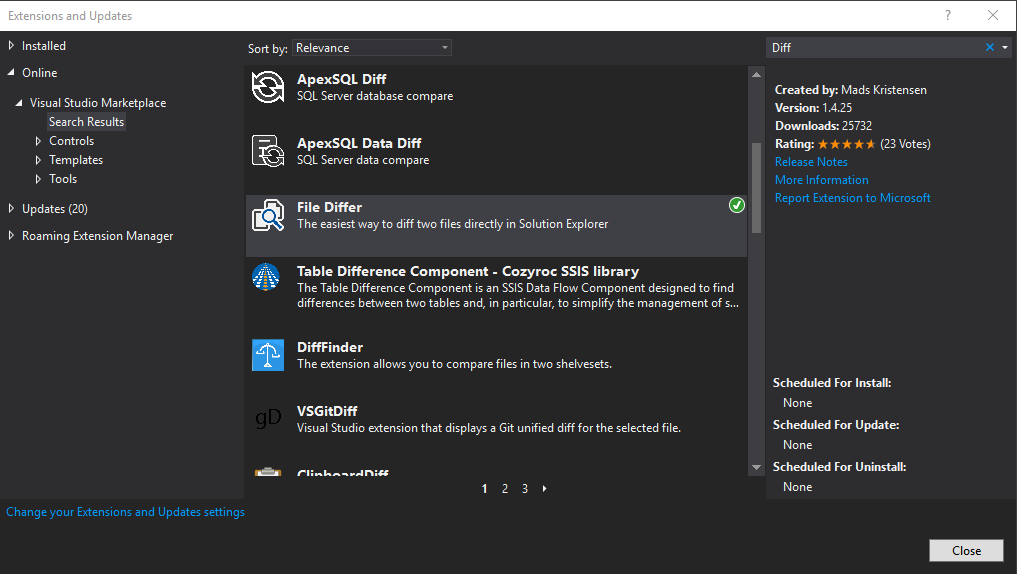Select the Search Results tree item

(86, 121)
